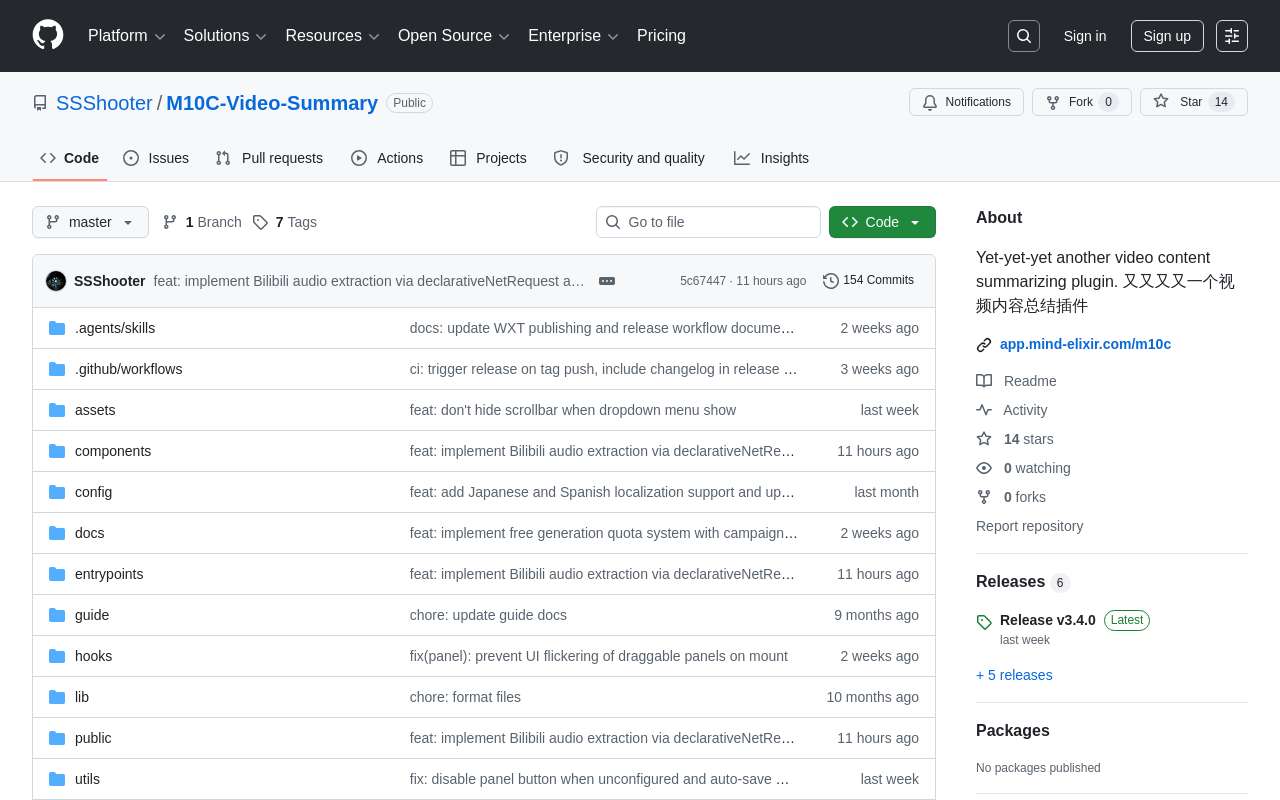Screen dimensions: 1280x800
Task: Click the docs folder icon
Action: [x=57, y=533]
